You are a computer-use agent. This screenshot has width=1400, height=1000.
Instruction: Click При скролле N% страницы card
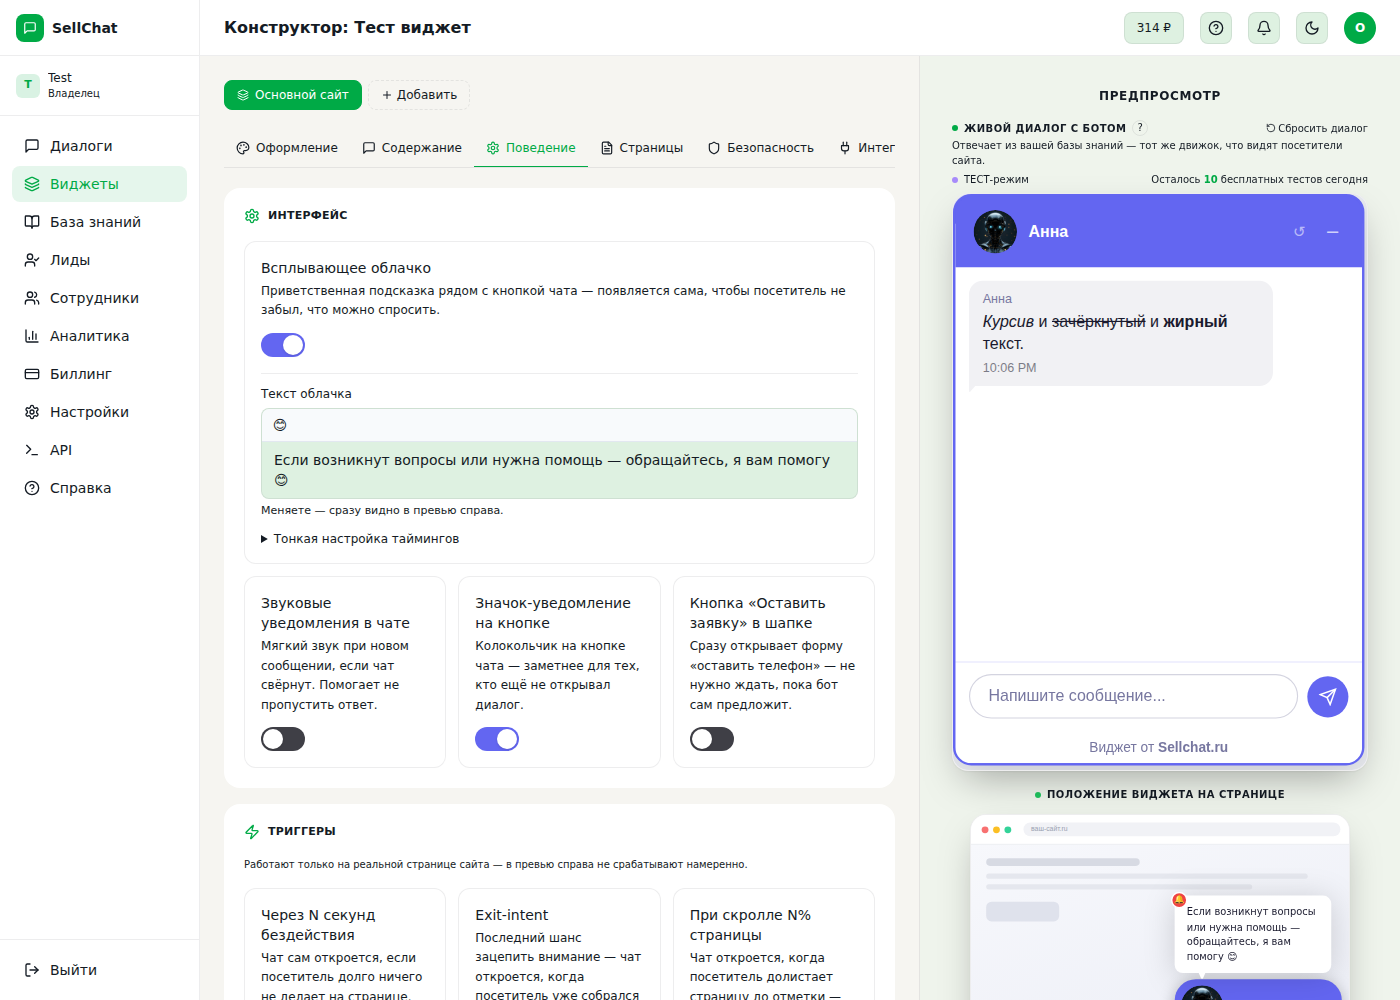(x=774, y=944)
